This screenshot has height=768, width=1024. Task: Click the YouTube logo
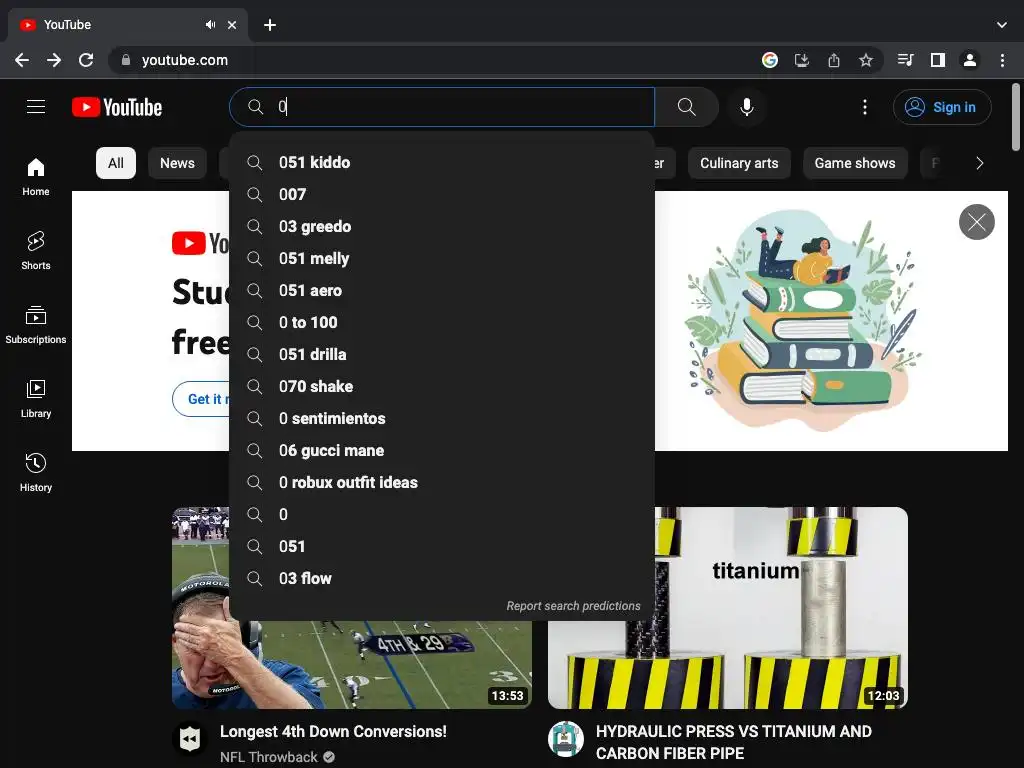click(117, 107)
